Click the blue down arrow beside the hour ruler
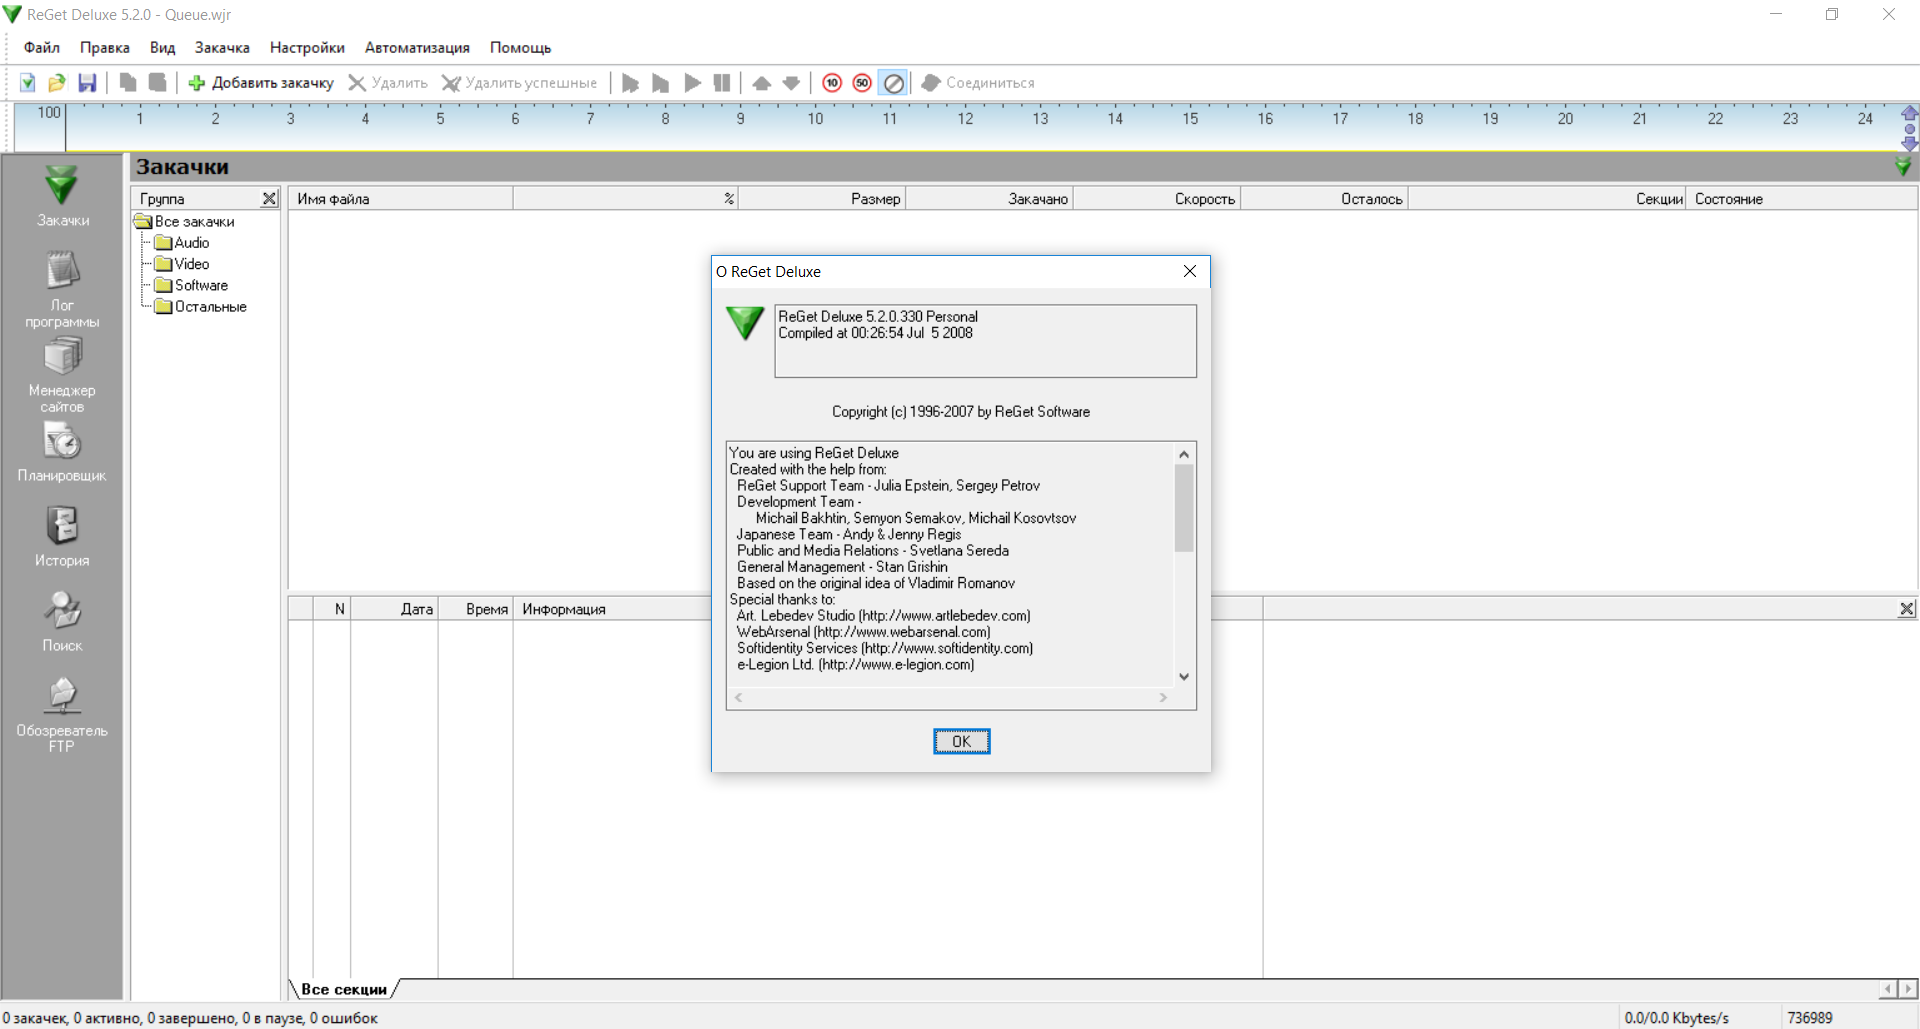Viewport: 1920px width, 1029px height. 1910,144
